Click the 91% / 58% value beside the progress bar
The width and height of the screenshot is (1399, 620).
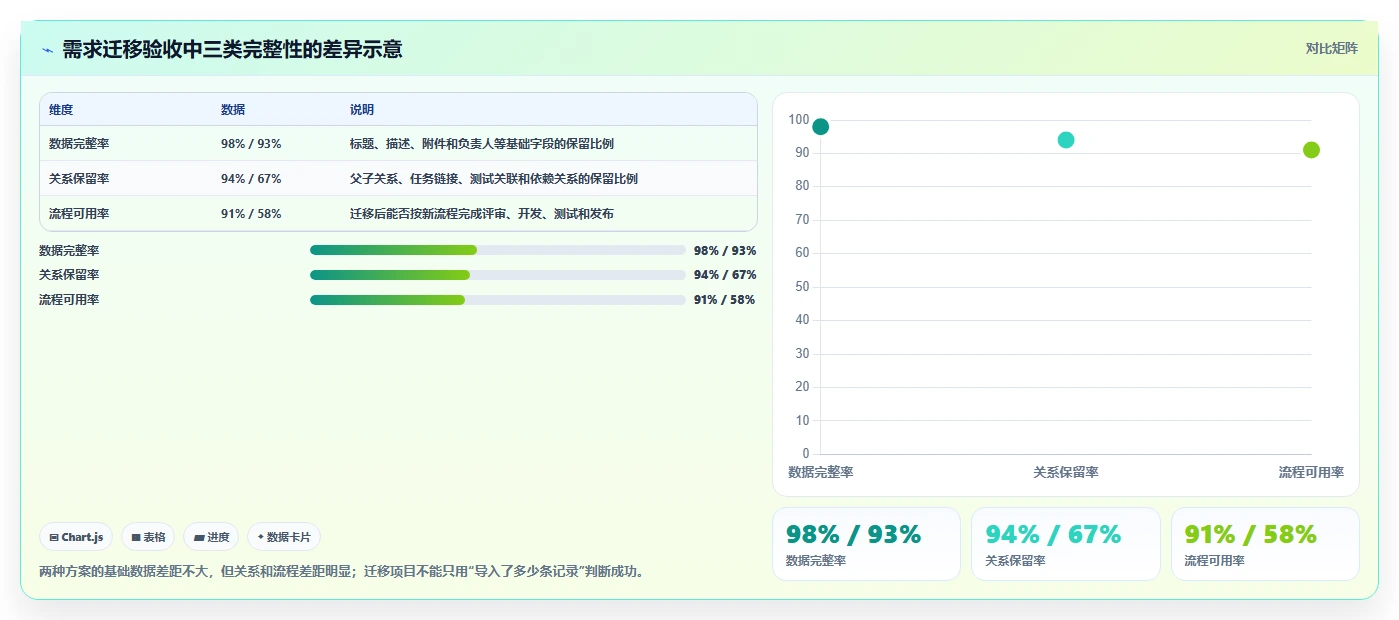(725, 300)
